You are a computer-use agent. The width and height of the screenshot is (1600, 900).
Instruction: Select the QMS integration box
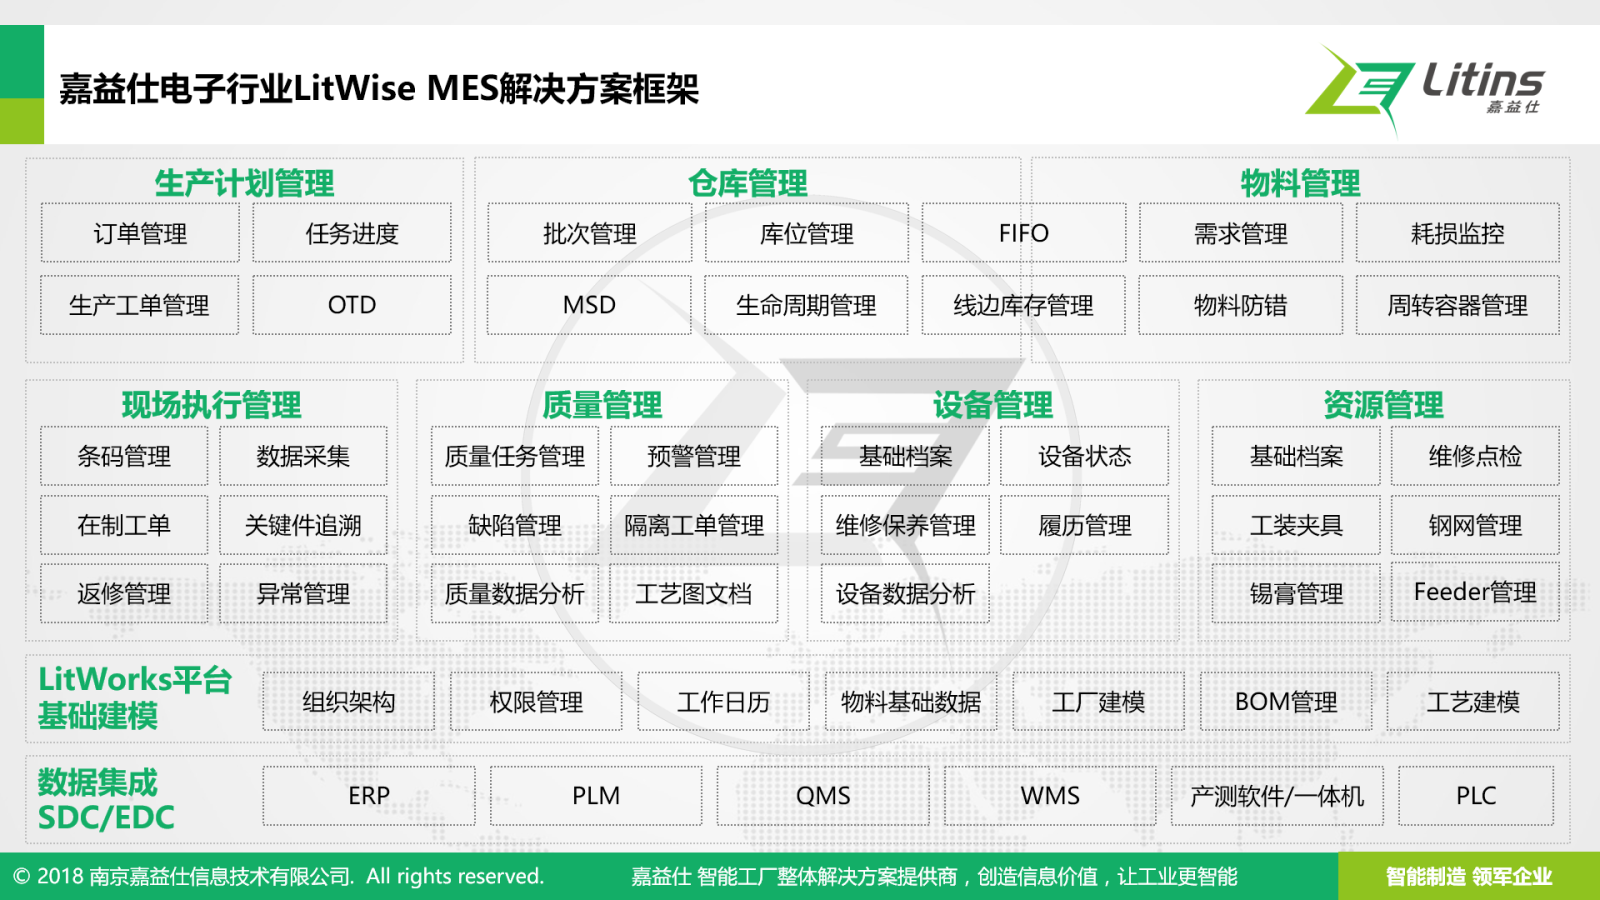pos(823,796)
